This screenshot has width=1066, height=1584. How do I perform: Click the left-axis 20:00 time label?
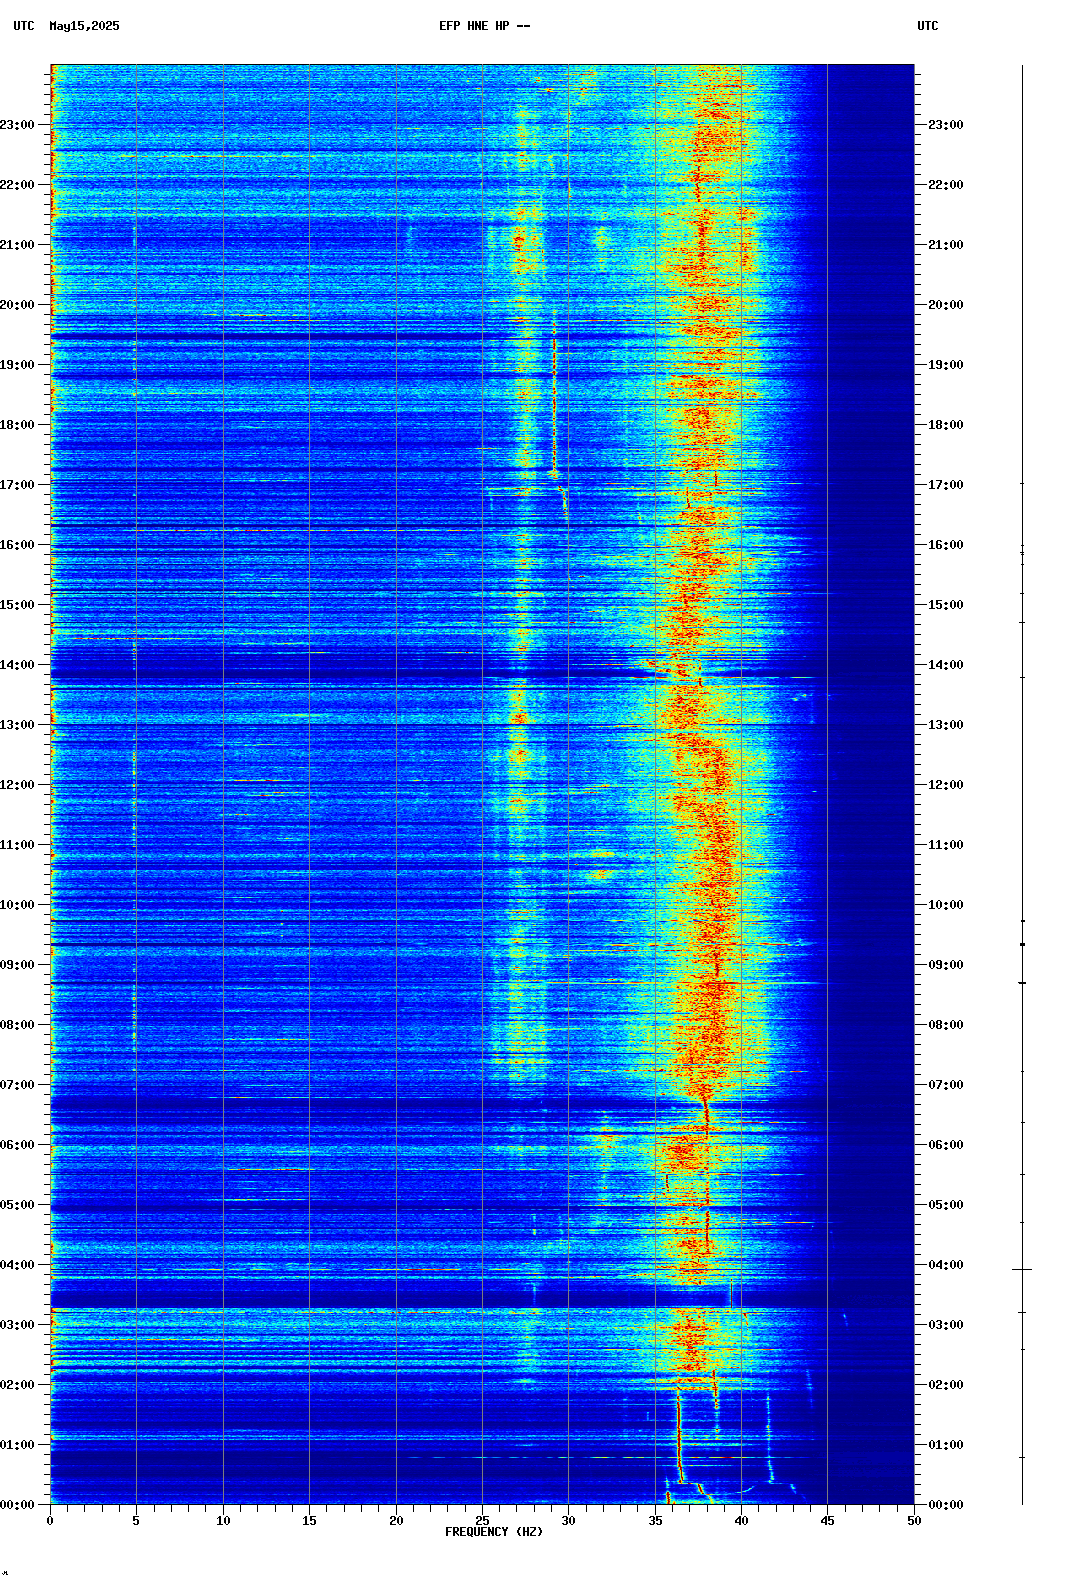[x=18, y=305]
